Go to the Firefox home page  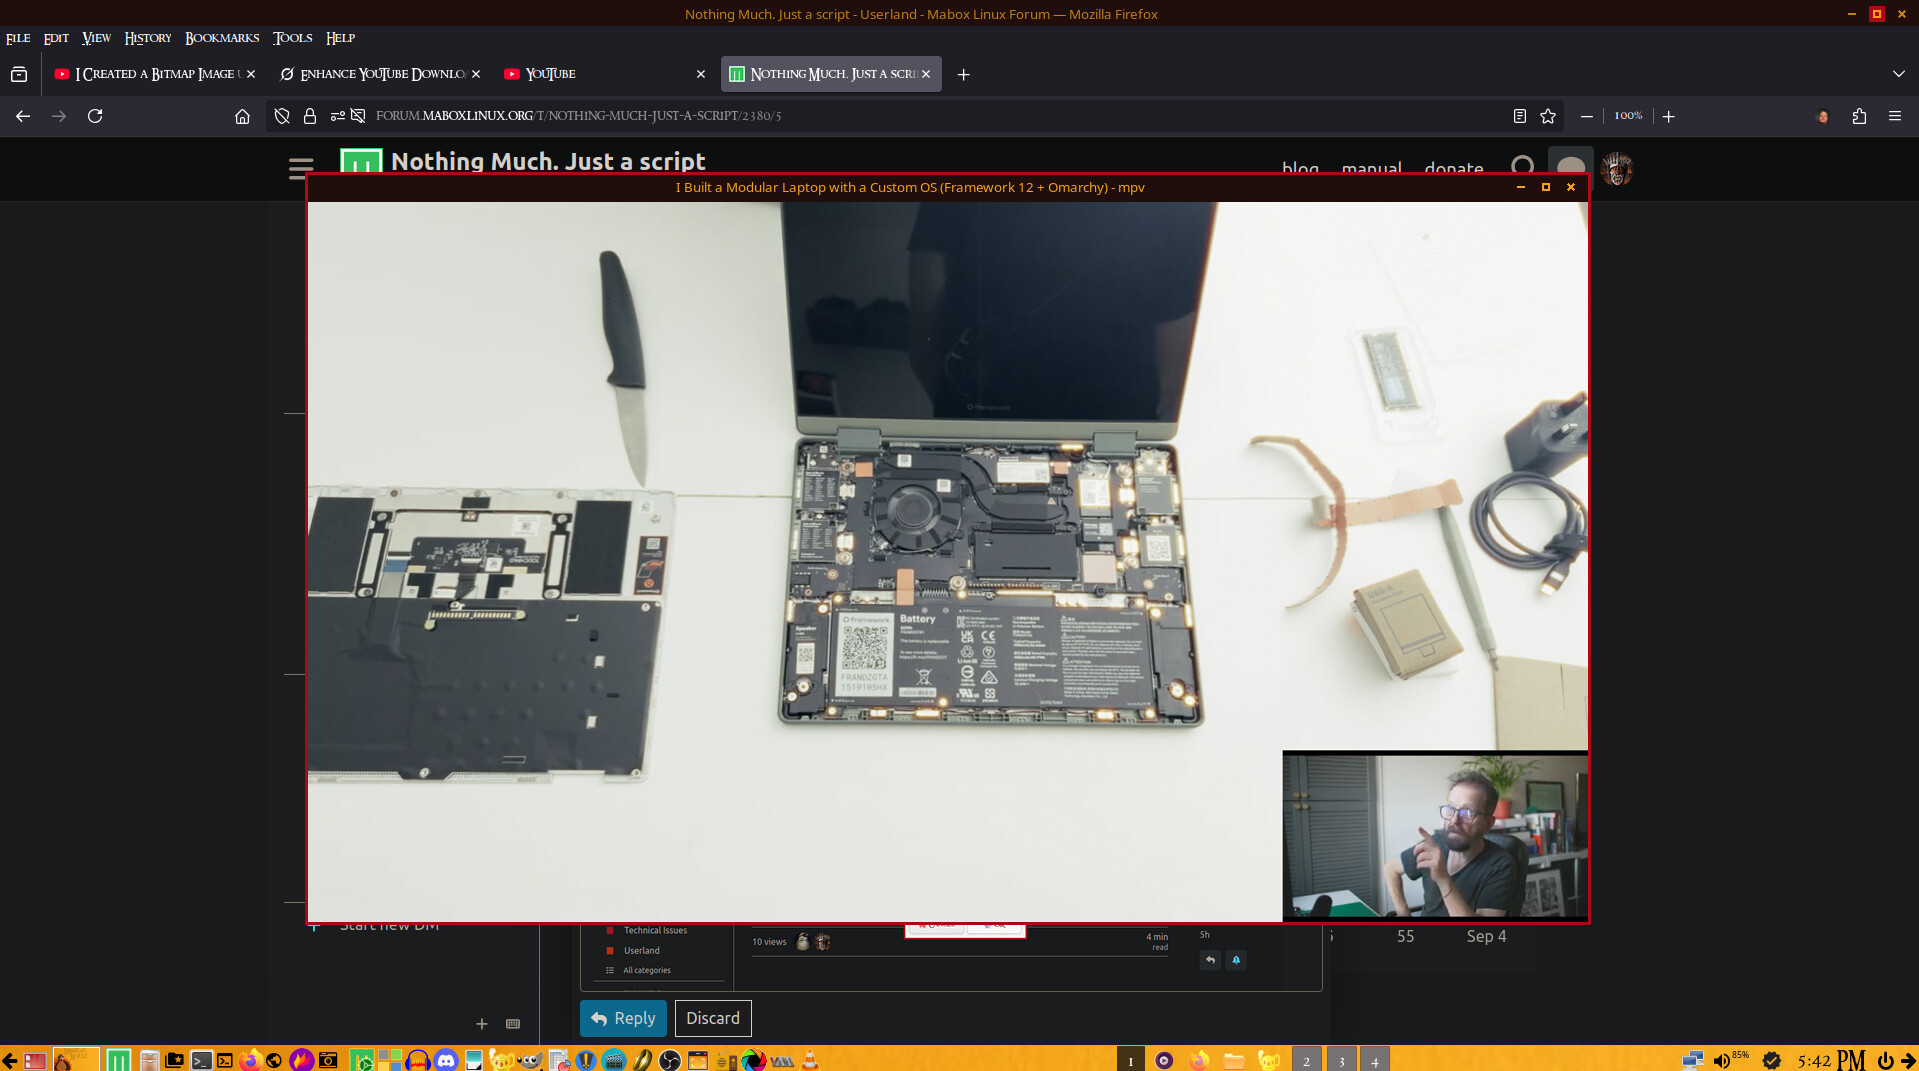tap(242, 116)
